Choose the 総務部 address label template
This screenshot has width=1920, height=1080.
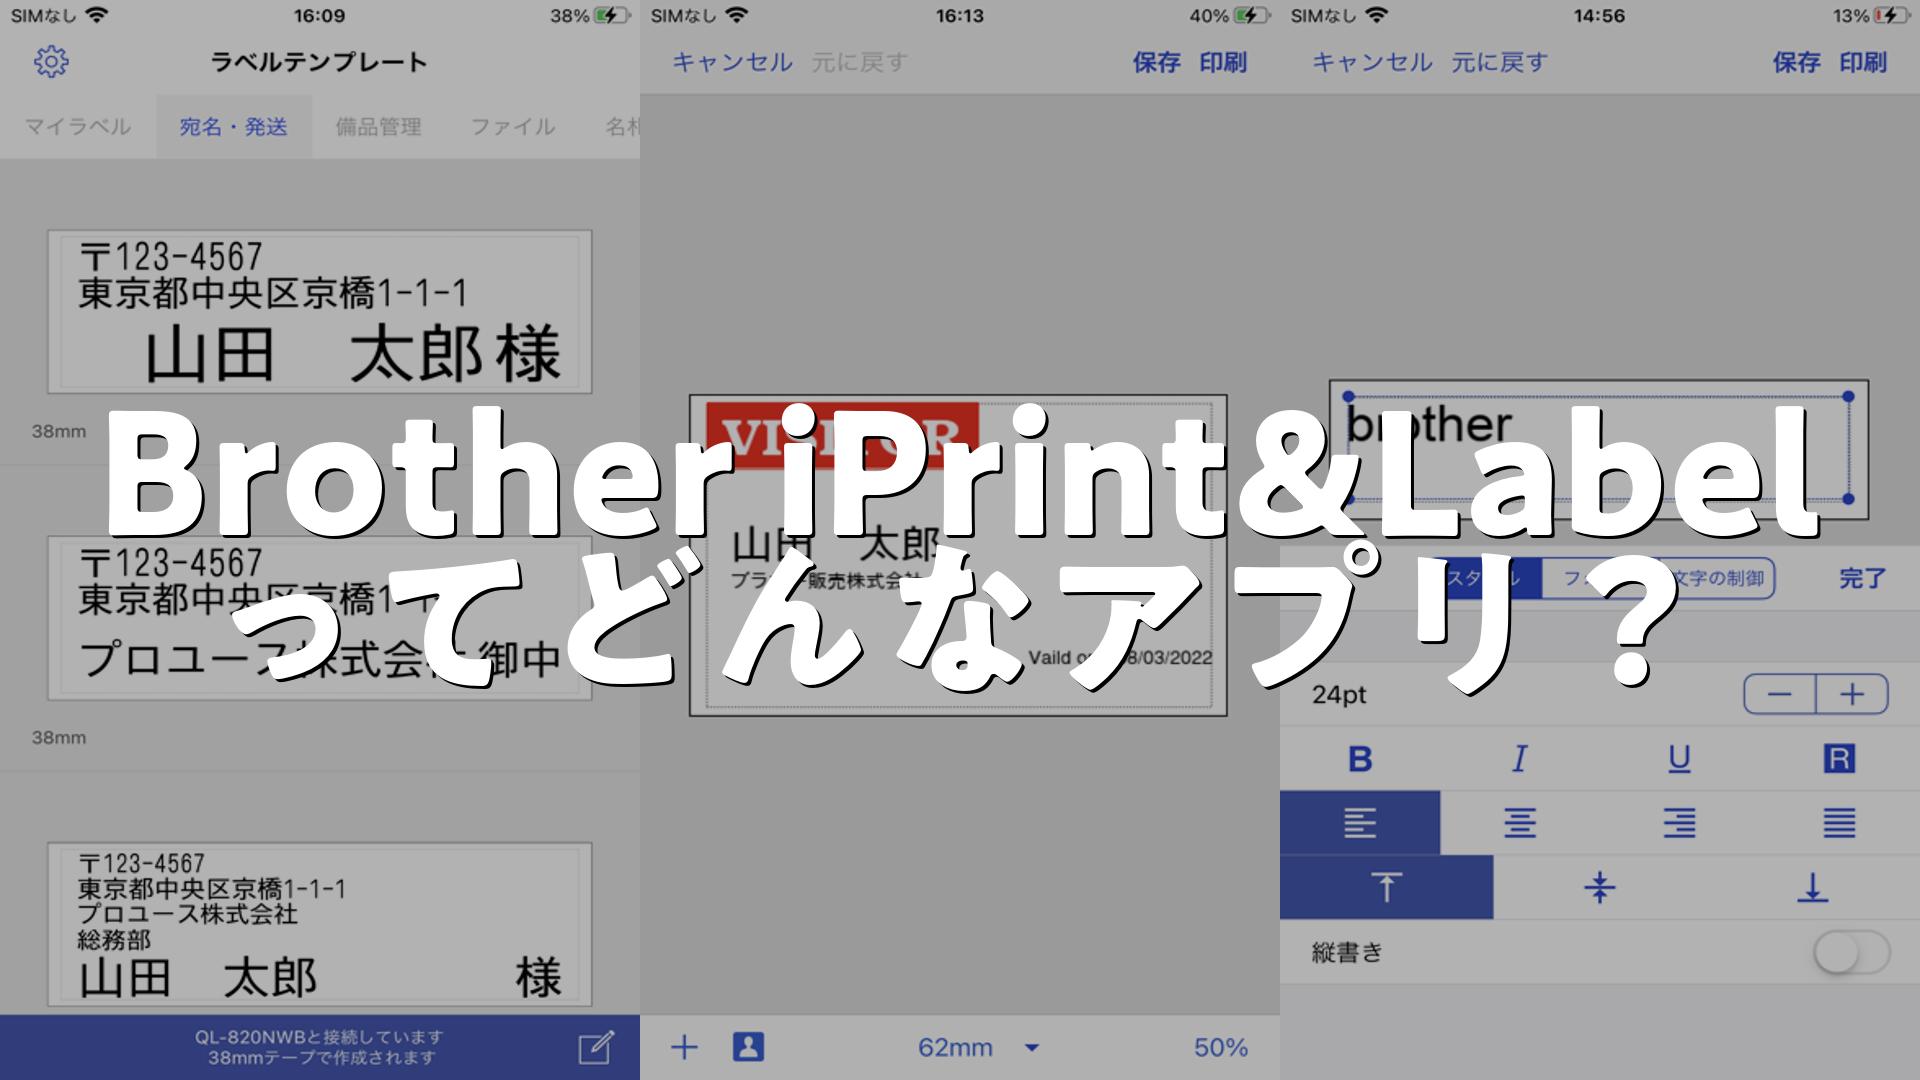pos(319,924)
